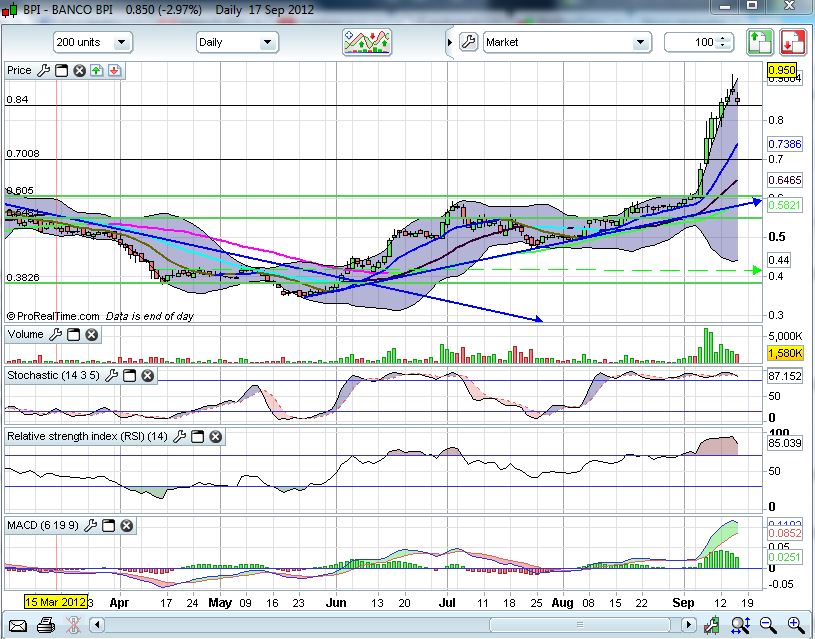Maximize the chart window

(752, 6)
